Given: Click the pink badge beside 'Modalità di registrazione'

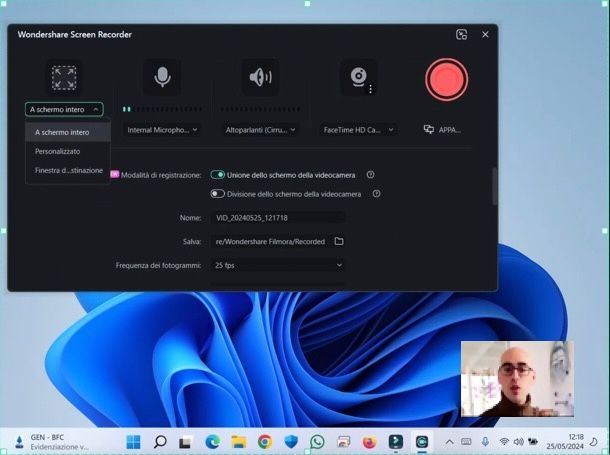Looking at the screenshot, I should 114,174.
